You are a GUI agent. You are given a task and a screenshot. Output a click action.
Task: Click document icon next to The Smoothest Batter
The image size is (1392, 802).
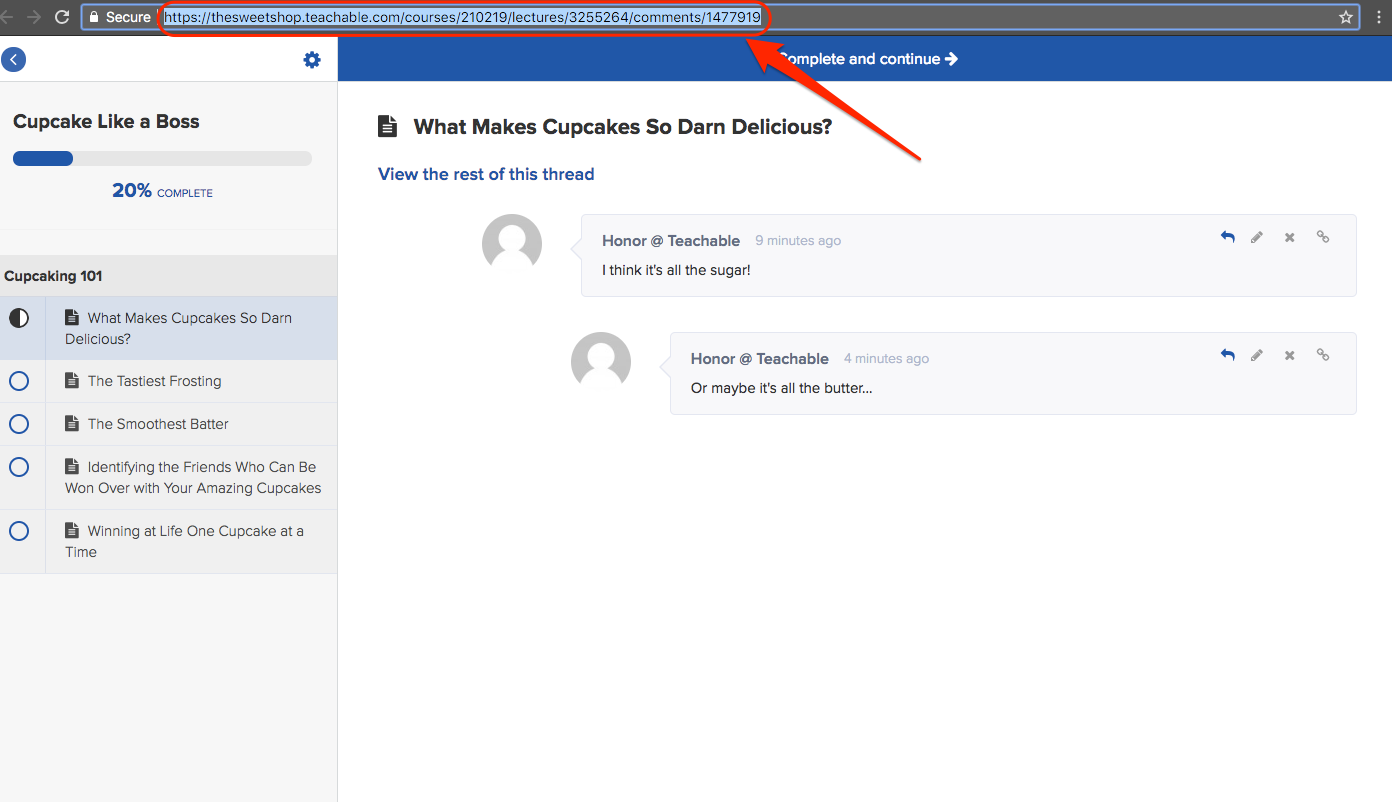click(x=72, y=424)
